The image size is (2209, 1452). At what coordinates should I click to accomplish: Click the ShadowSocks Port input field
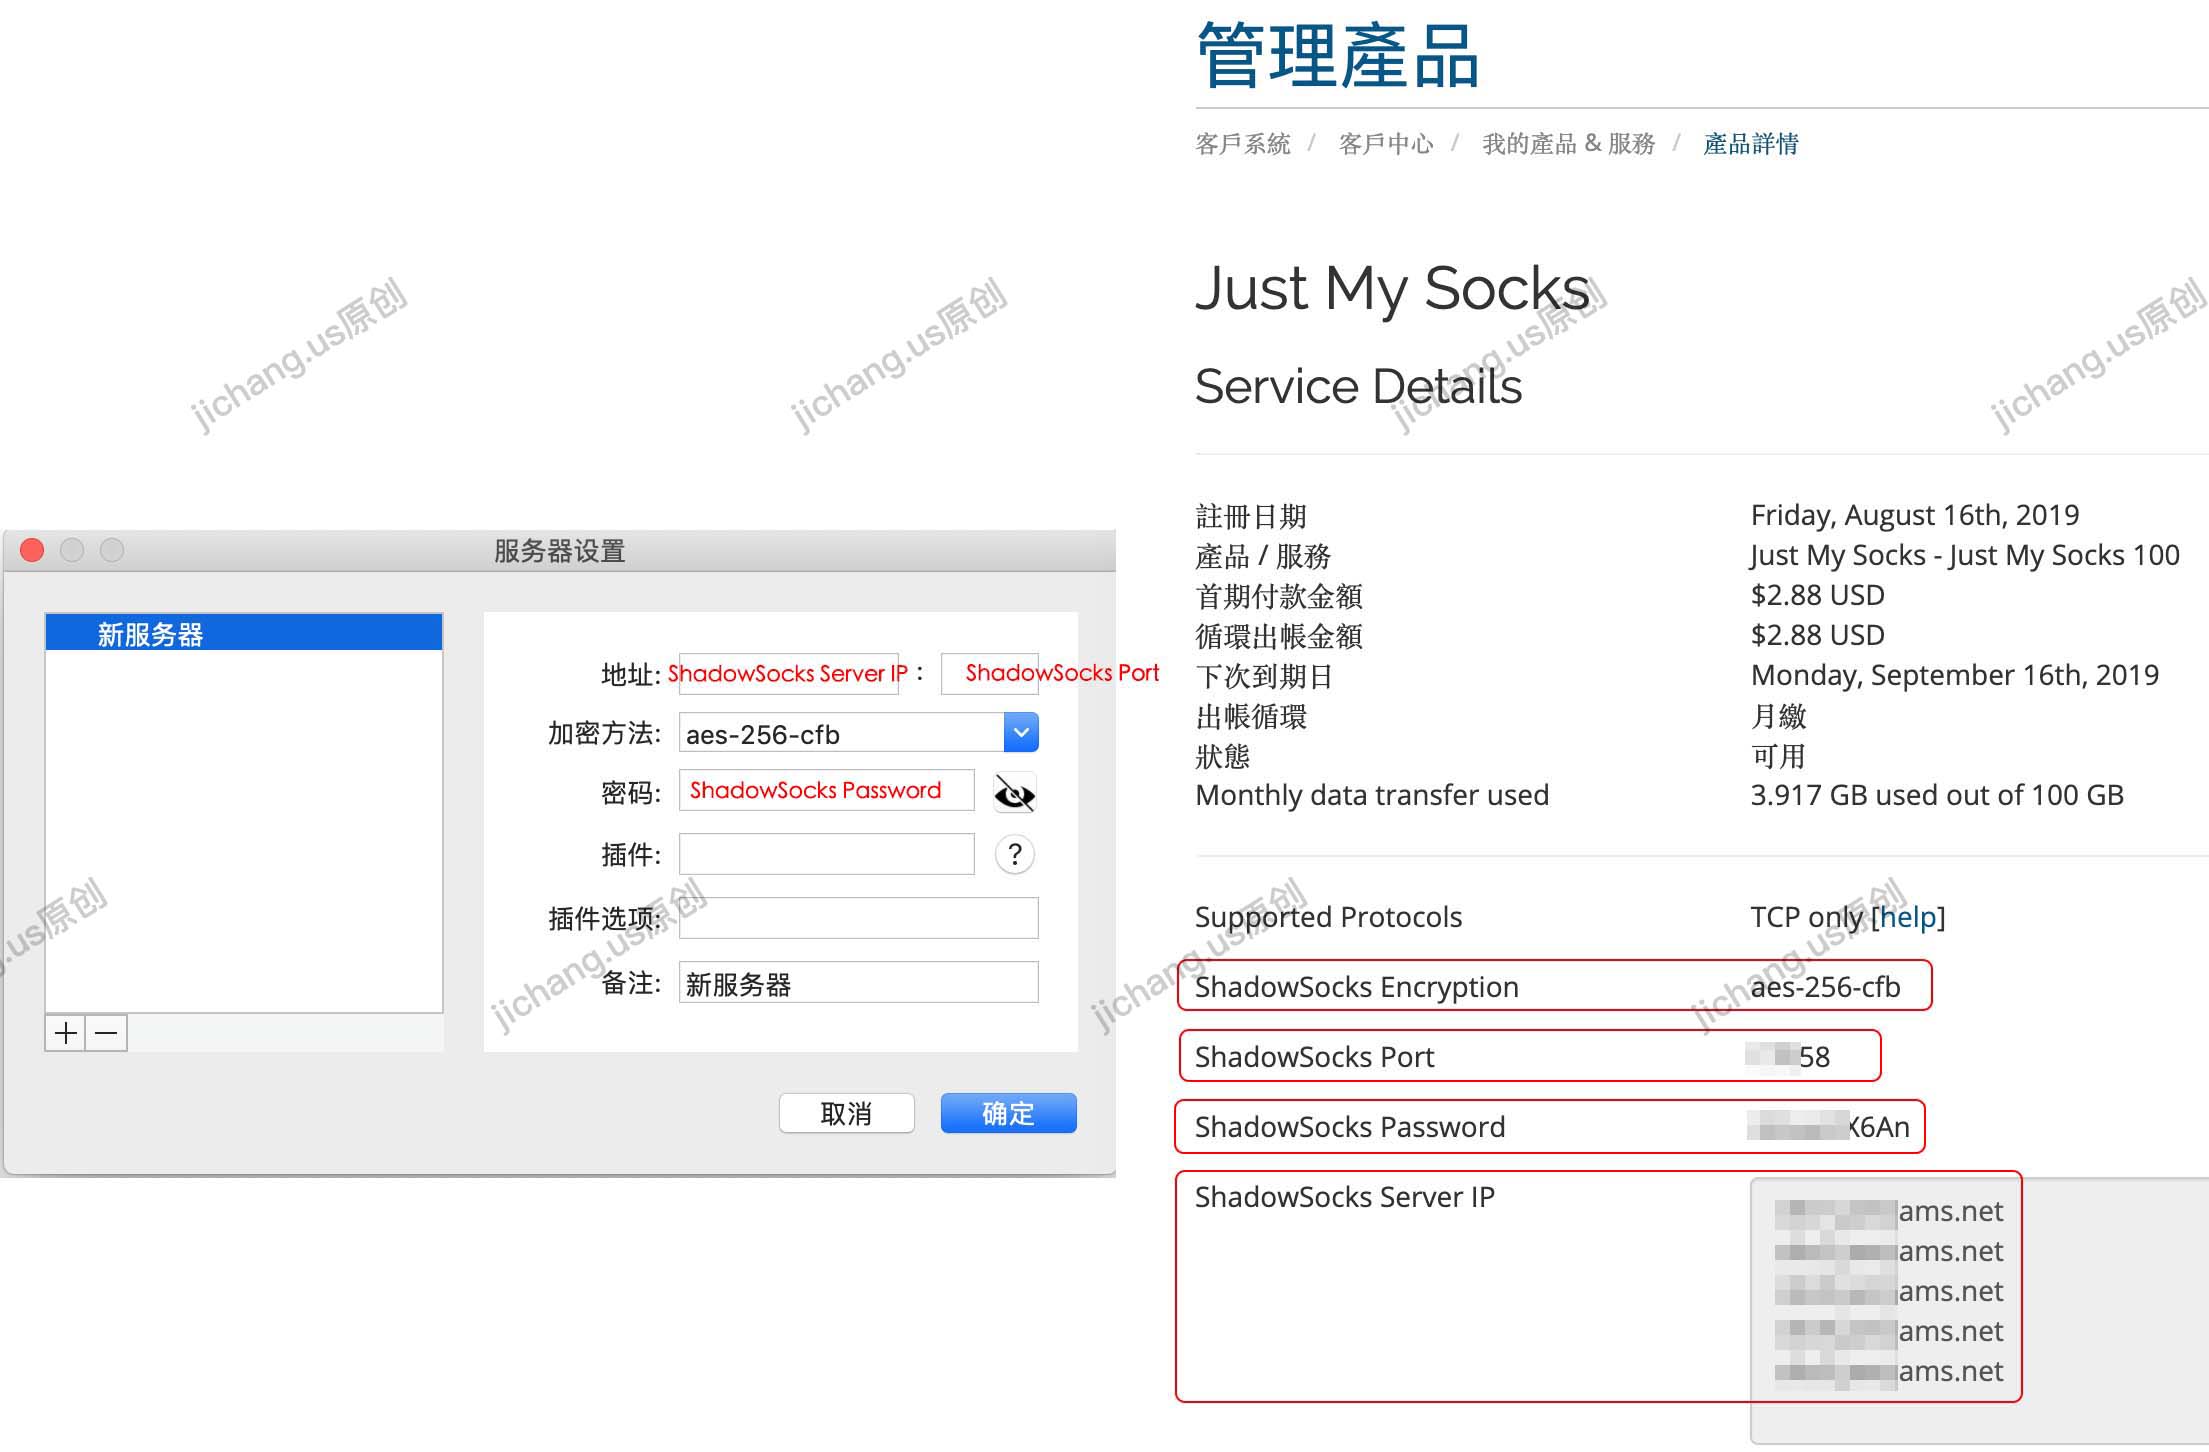pos(990,673)
